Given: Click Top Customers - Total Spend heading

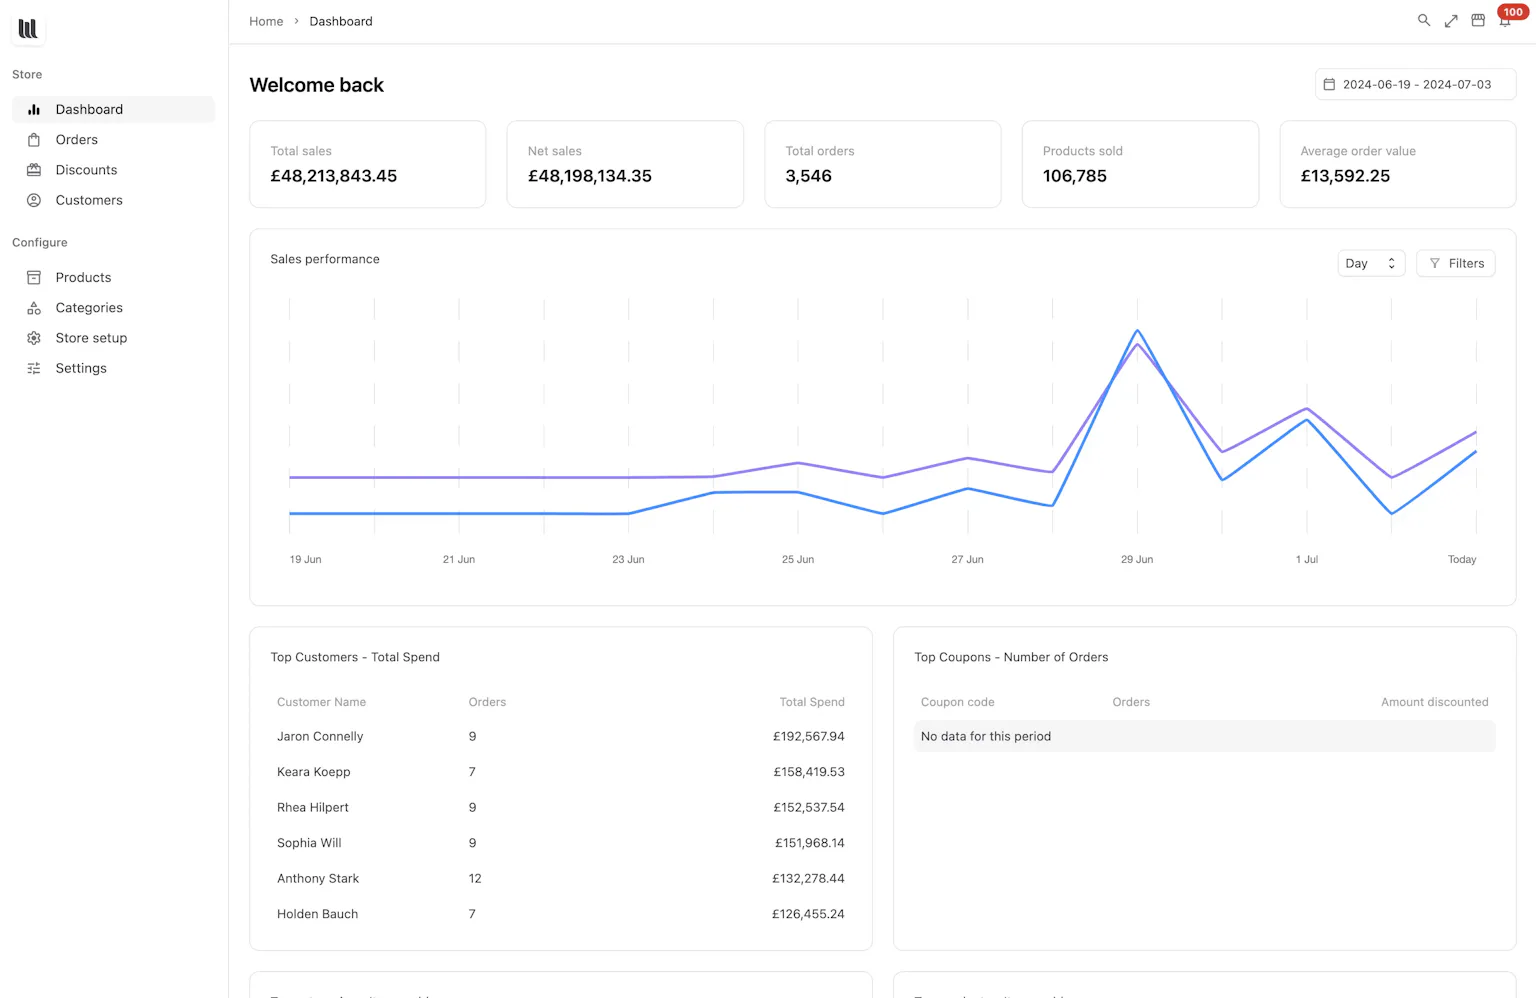Looking at the screenshot, I should click(355, 657).
